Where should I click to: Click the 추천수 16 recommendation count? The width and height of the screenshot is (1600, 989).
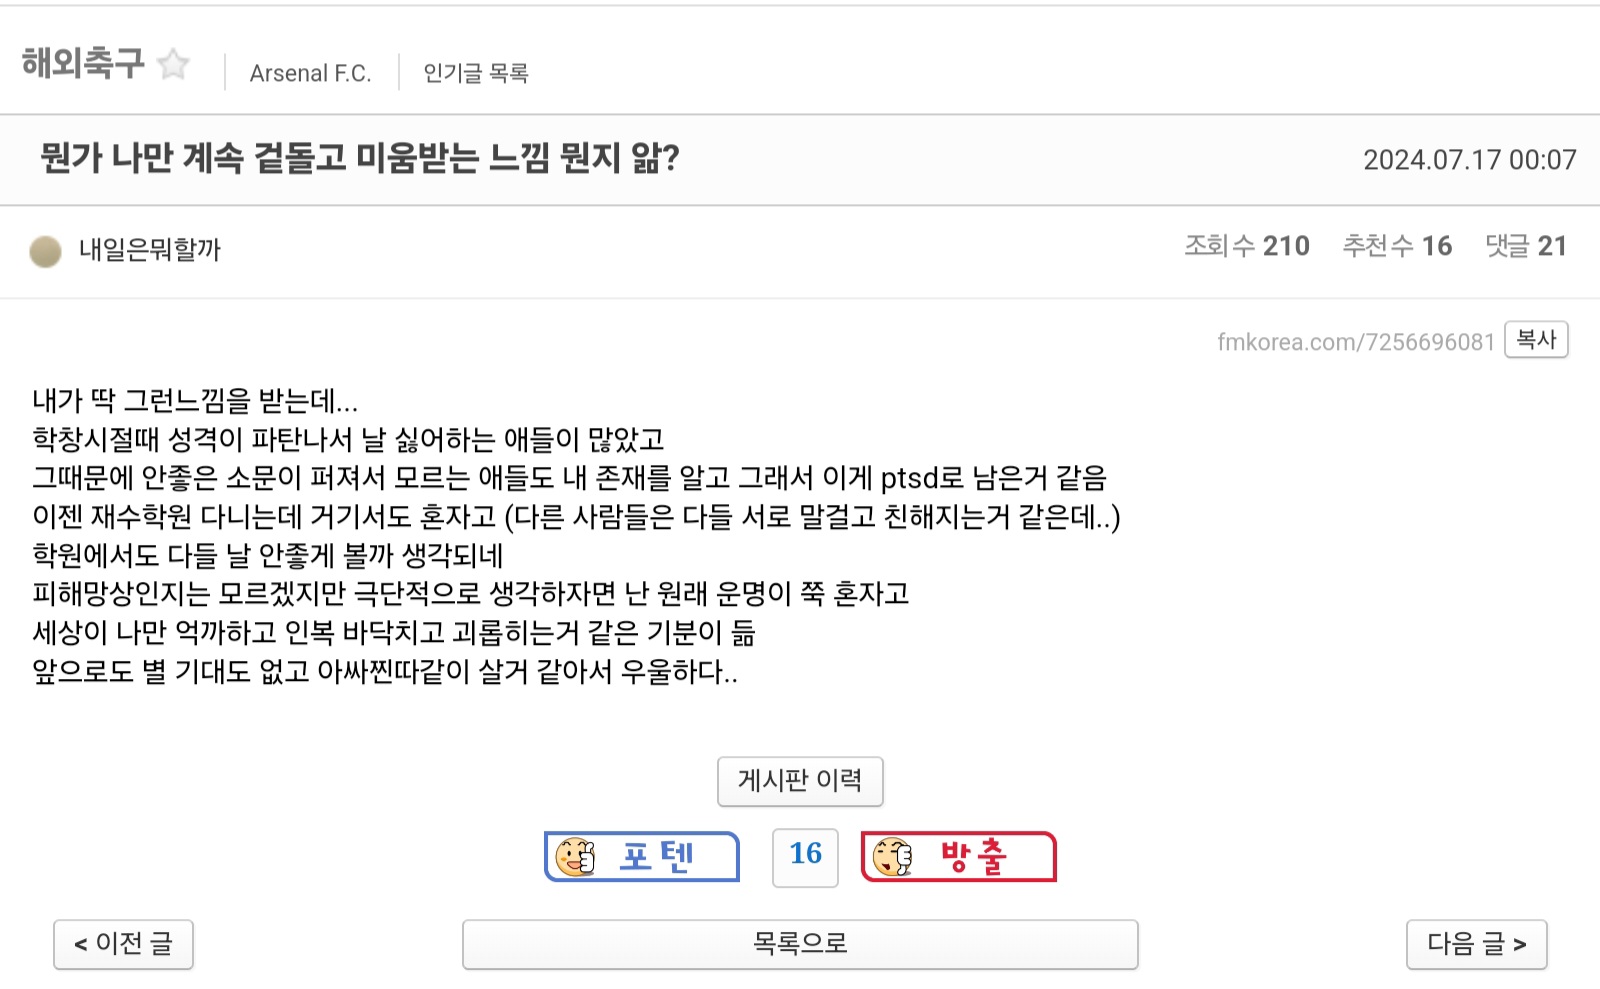(1397, 246)
